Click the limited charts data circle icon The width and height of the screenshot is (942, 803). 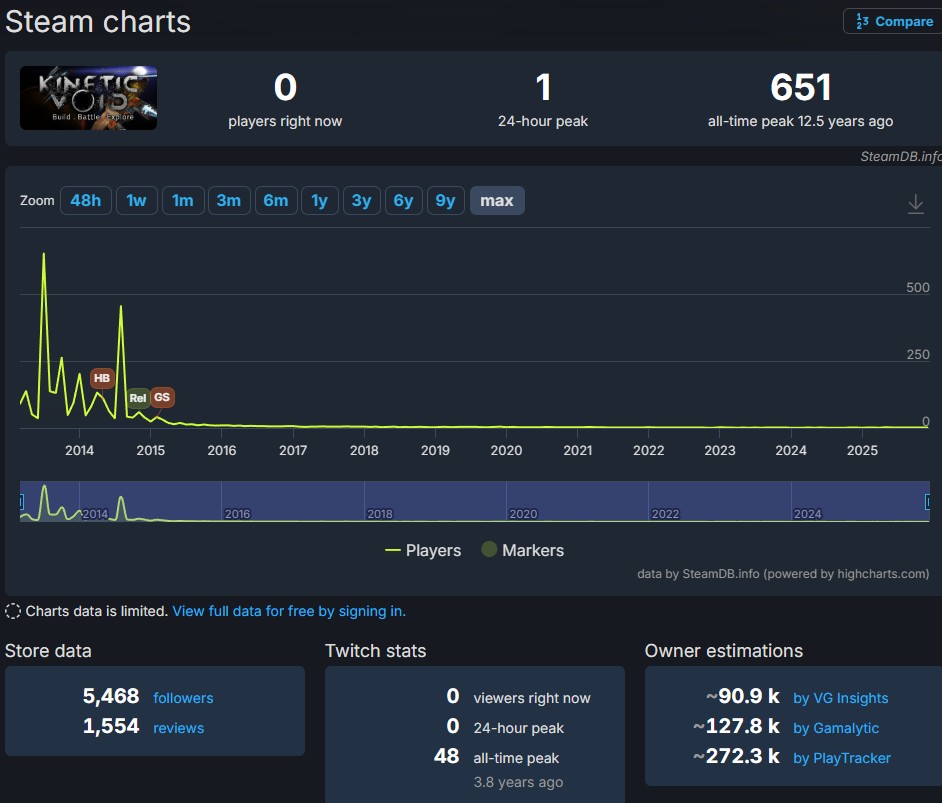tap(13, 611)
